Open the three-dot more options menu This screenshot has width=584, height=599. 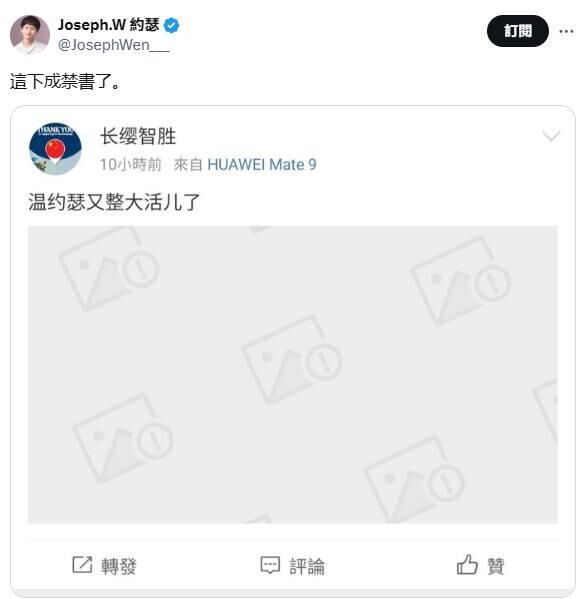(x=566, y=31)
